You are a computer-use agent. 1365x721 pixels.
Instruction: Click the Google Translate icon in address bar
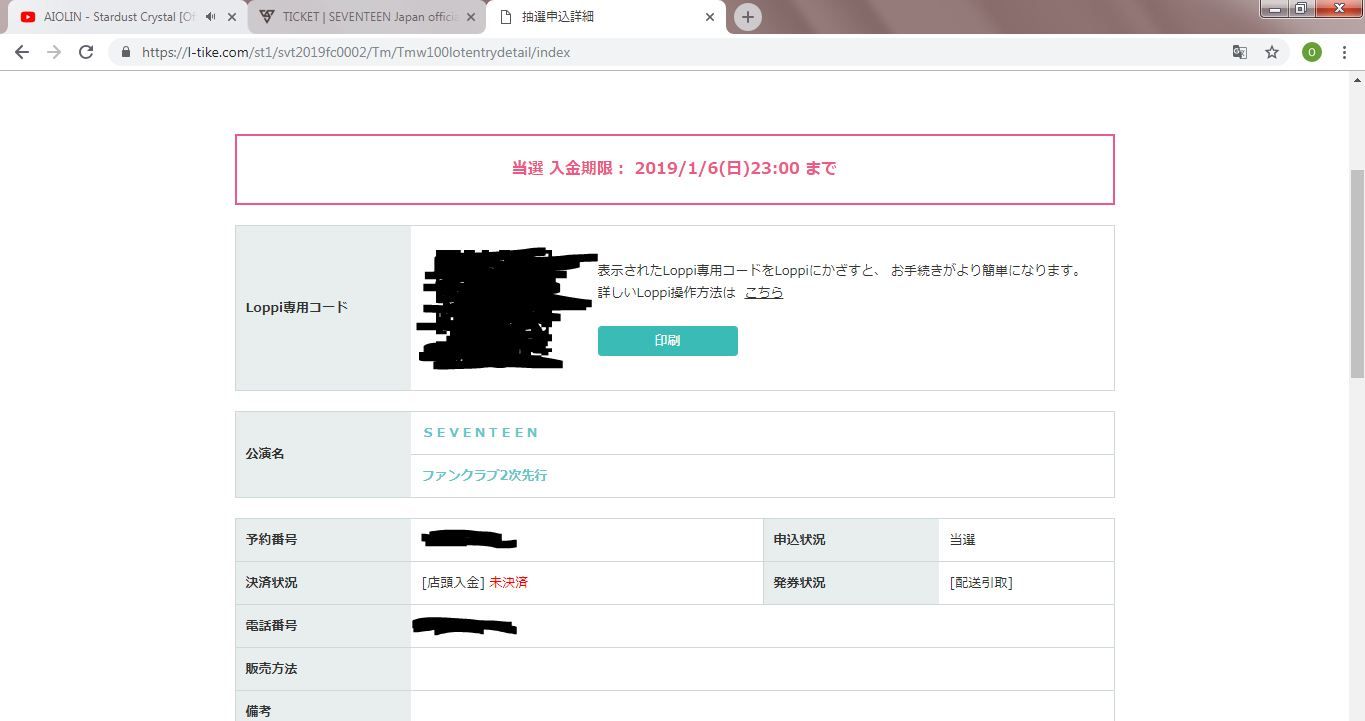click(1239, 52)
